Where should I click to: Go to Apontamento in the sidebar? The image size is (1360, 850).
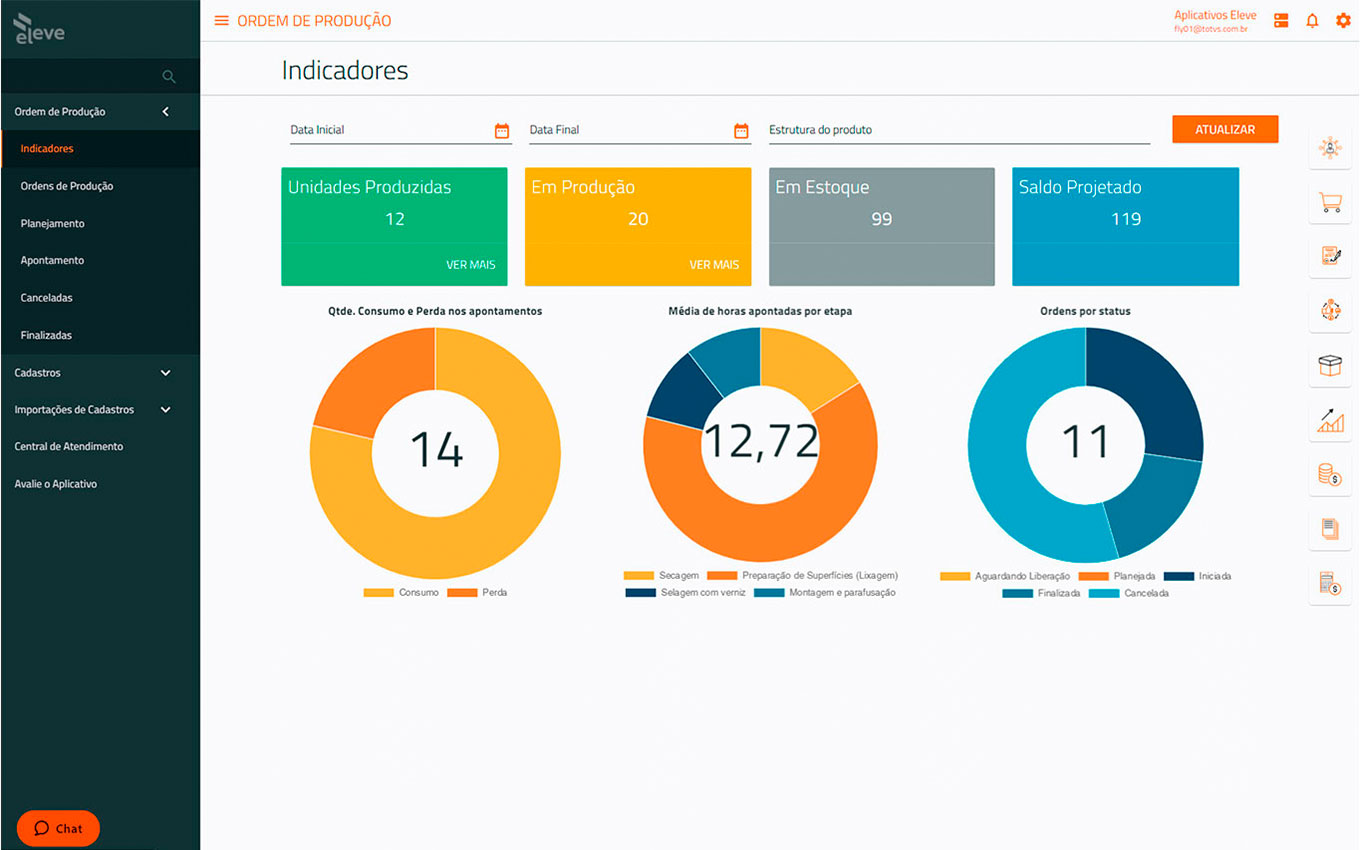(53, 261)
